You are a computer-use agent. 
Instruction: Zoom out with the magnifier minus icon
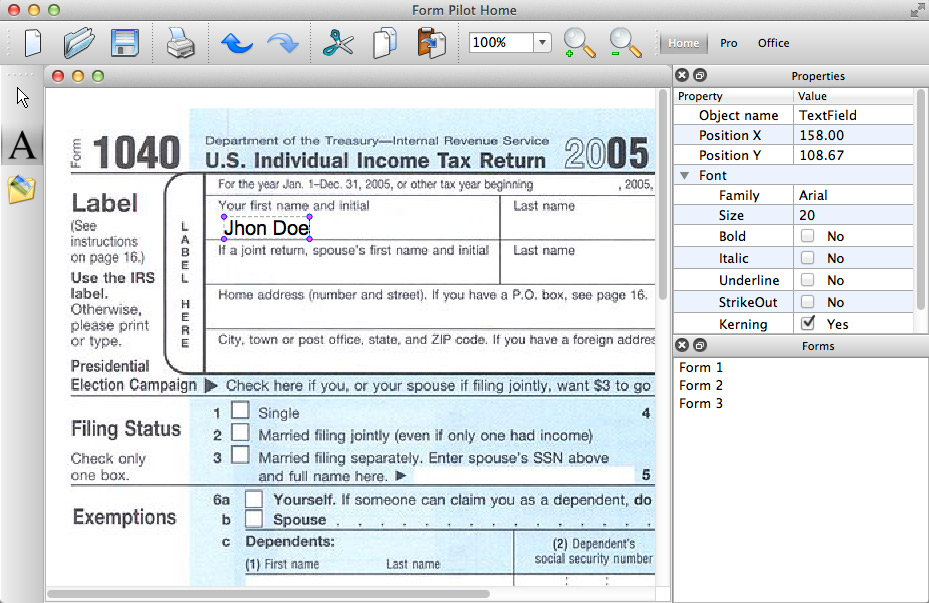[x=625, y=43]
